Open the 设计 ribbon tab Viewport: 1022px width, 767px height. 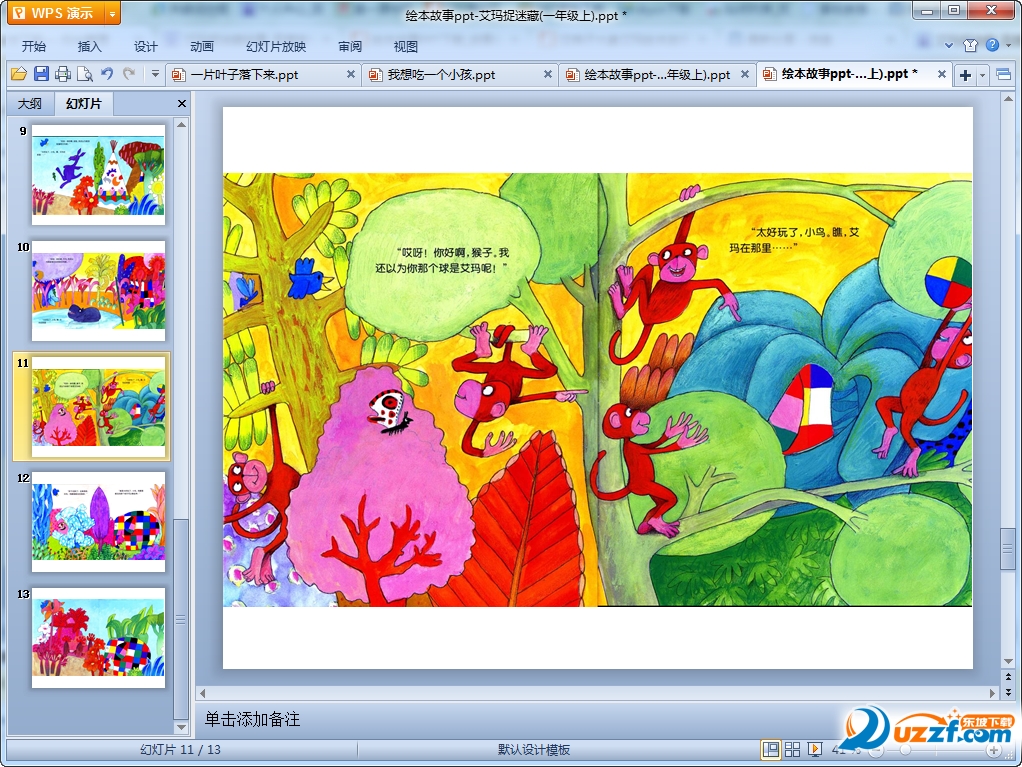[x=145, y=46]
